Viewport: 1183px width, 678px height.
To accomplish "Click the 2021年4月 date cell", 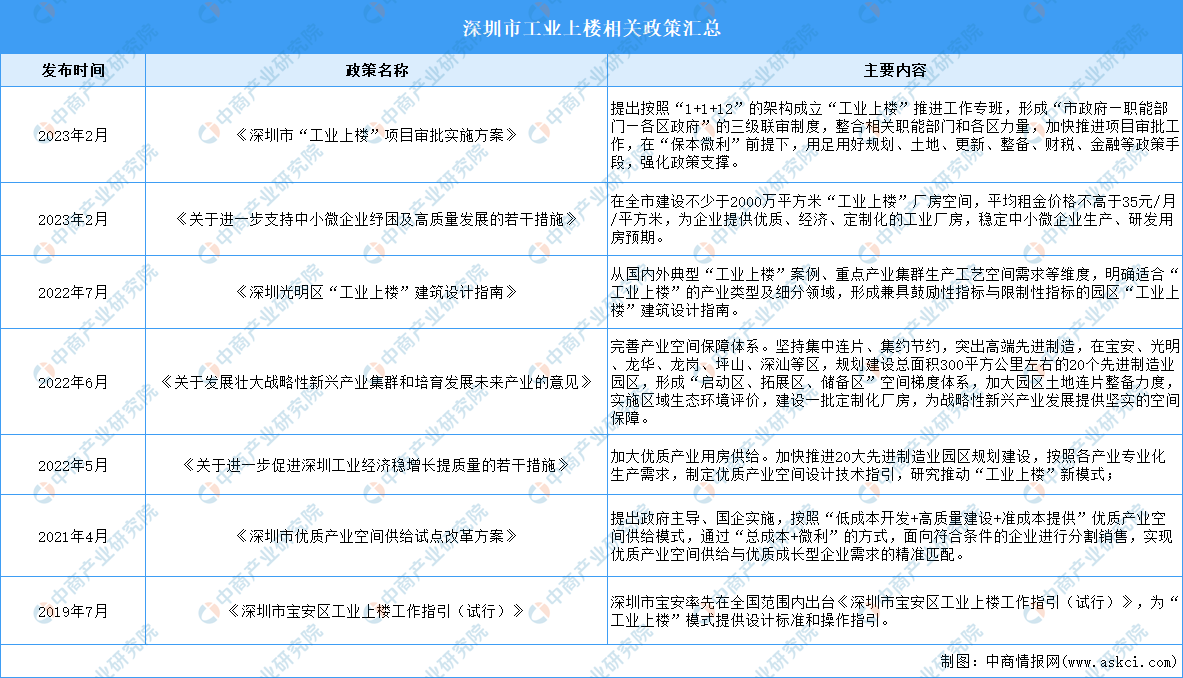I will (73, 536).
